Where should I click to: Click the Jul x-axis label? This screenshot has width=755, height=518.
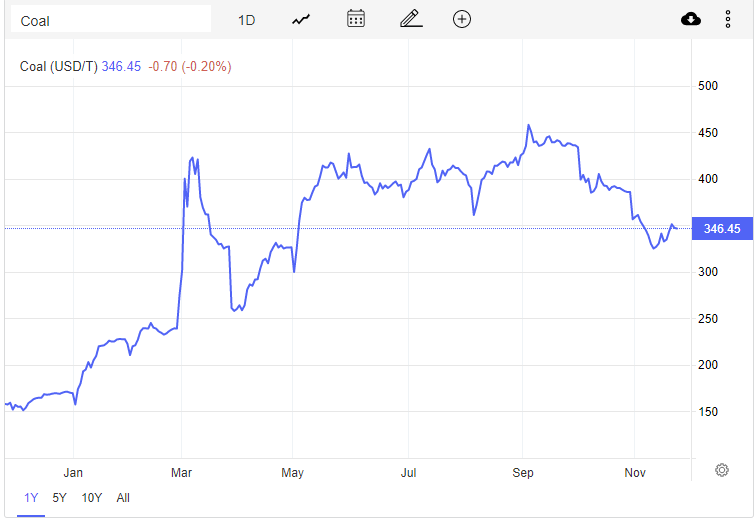pos(408,473)
